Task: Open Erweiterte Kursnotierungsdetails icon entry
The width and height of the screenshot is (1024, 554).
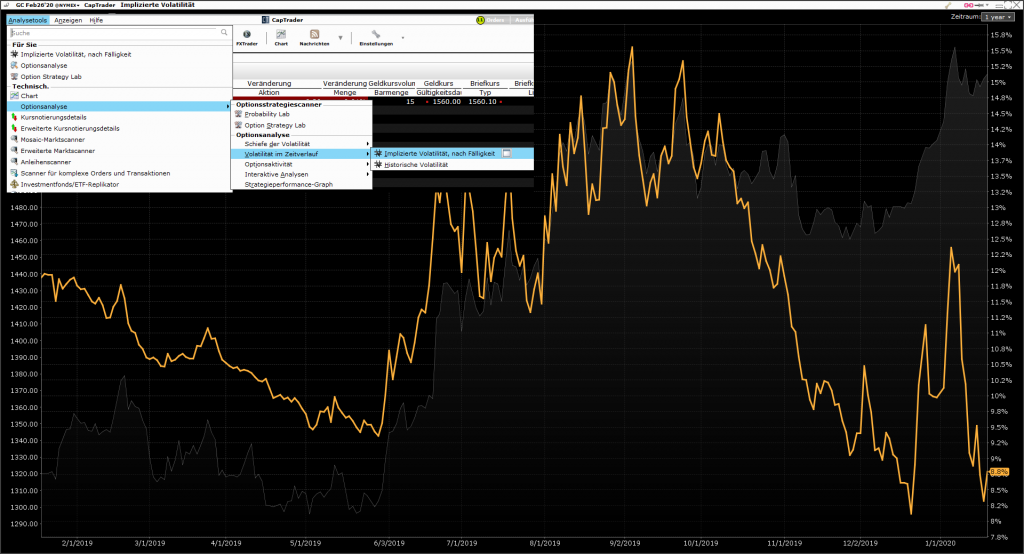Action: [x=14, y=128]
